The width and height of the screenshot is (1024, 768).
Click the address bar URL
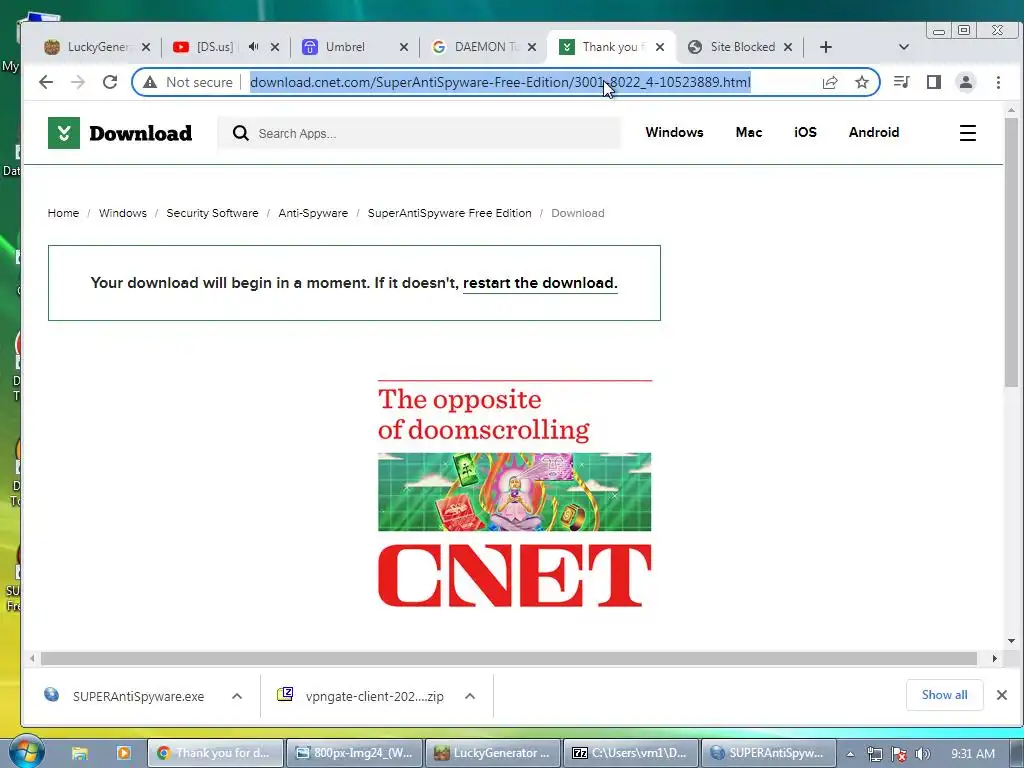pyautogui.click(x=500, y=82)
